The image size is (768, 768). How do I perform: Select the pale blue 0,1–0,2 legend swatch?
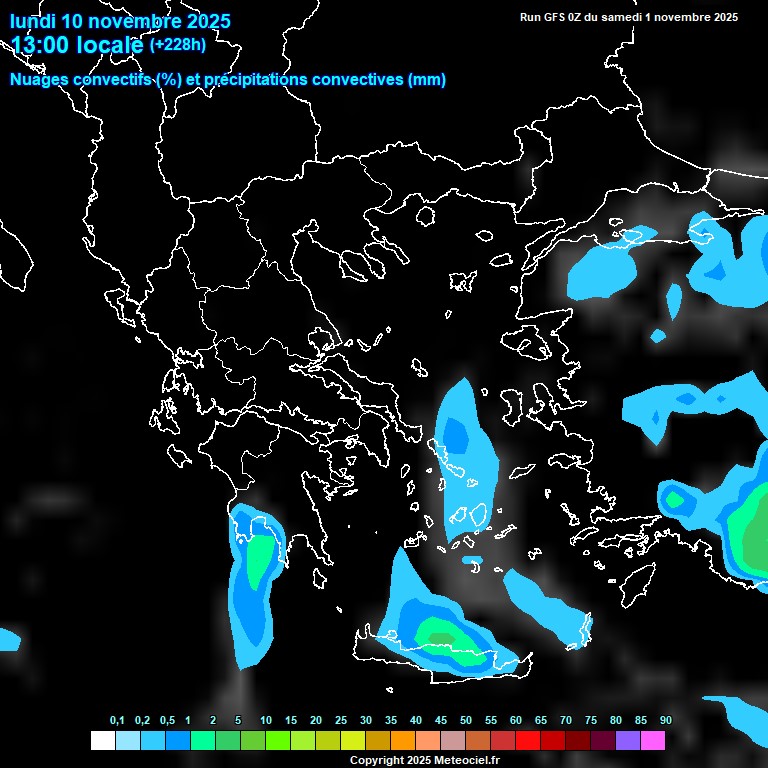coord(127,741)
